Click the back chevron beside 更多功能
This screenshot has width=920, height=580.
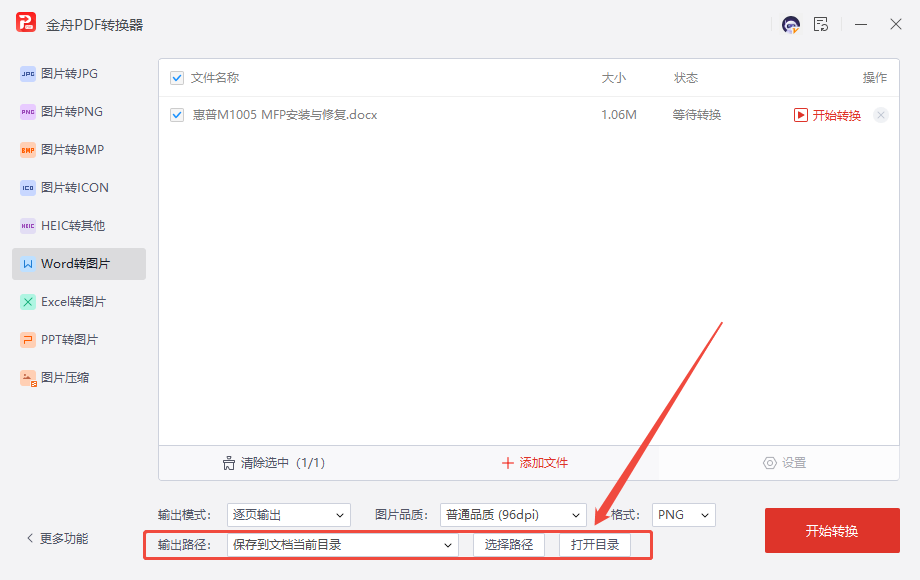30,538
